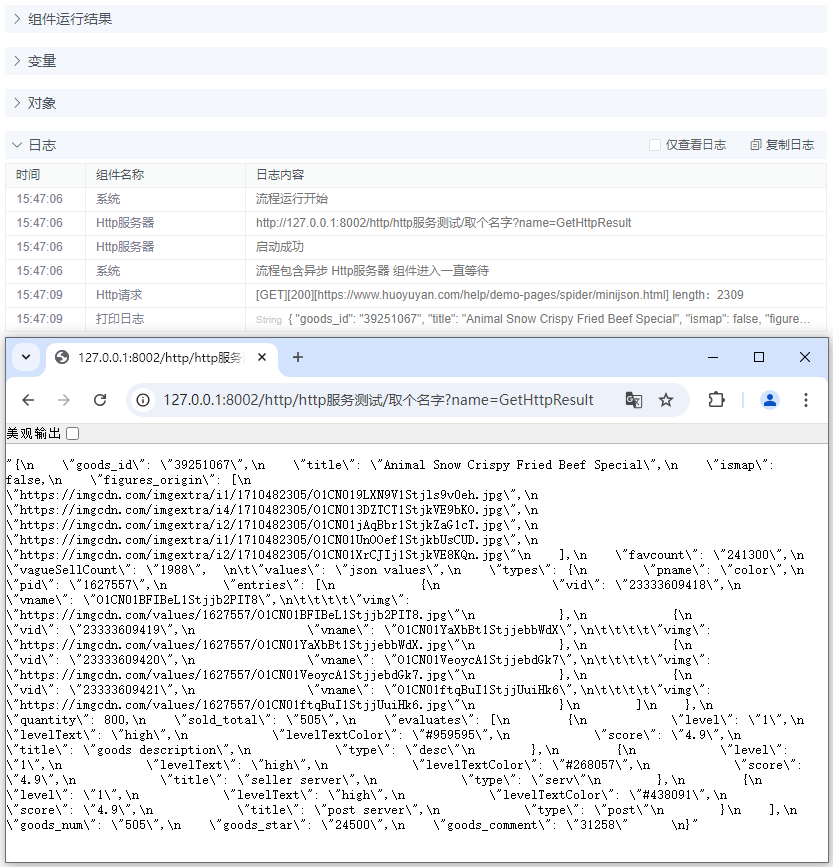833x867 pixels.
Task: Click the browser back arrow
Action: tap(27, 398)
